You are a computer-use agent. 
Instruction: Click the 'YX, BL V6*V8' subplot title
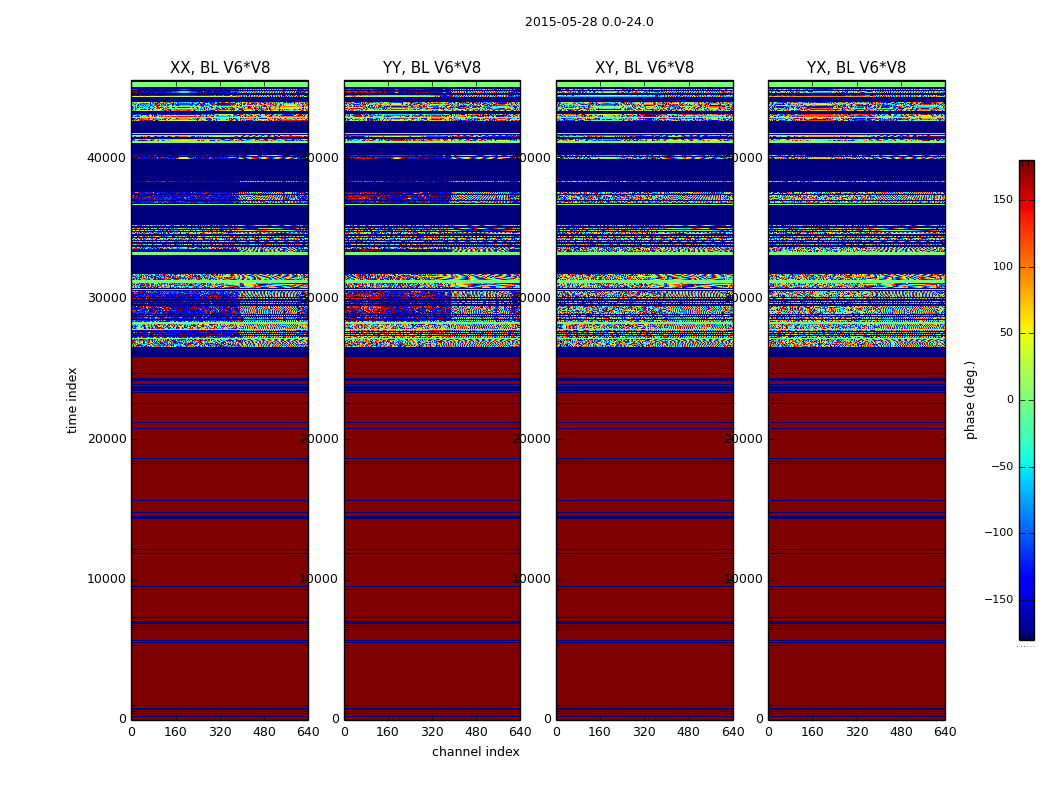(856, 68)
